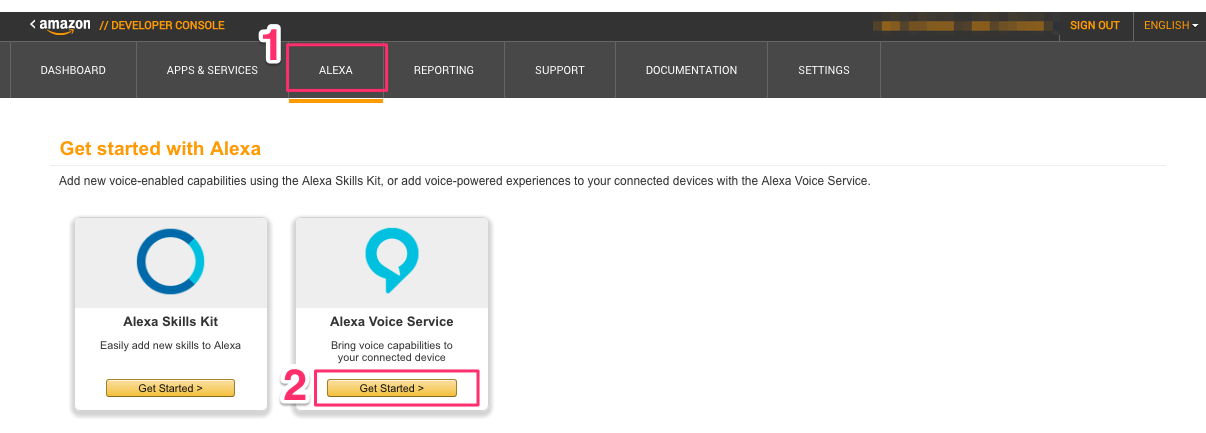Screen dimensions: 1206x433
Task: Click the Amazon logo in header
Action: pyautogui.click(x=66, y=25)
